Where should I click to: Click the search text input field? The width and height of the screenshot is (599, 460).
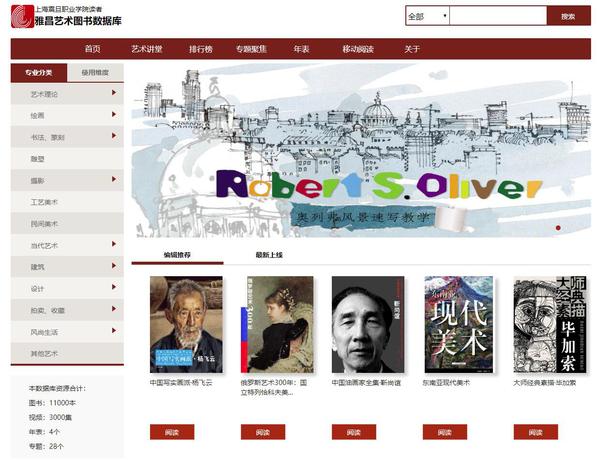(498, 16)
